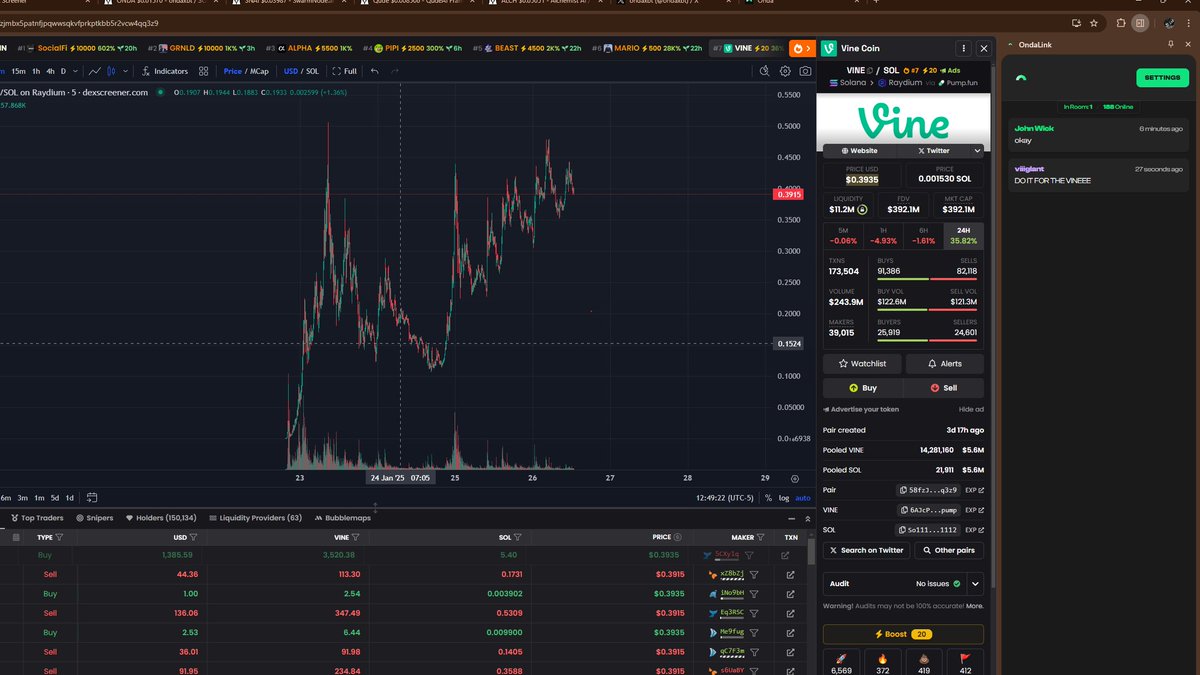Expand more social links chevron
This screenshot has height=675, width=1200.
pos(977,151)
